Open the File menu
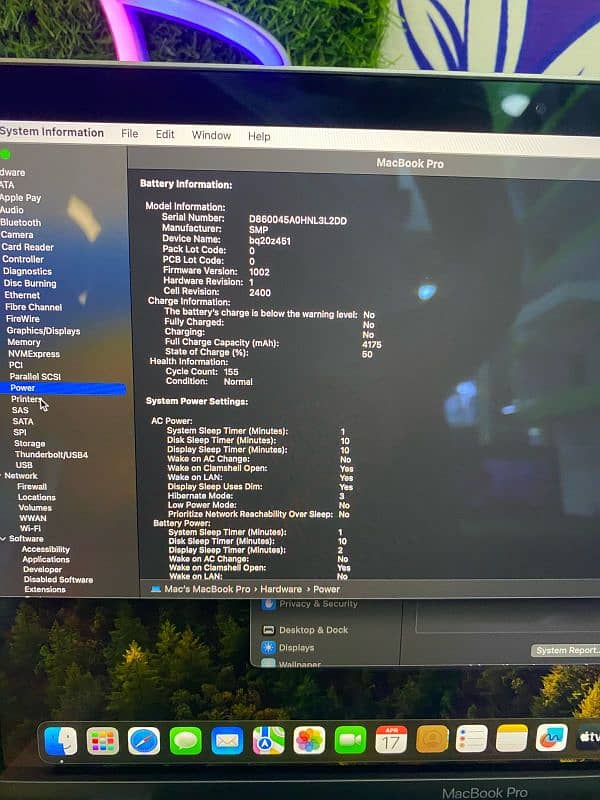 130,134
